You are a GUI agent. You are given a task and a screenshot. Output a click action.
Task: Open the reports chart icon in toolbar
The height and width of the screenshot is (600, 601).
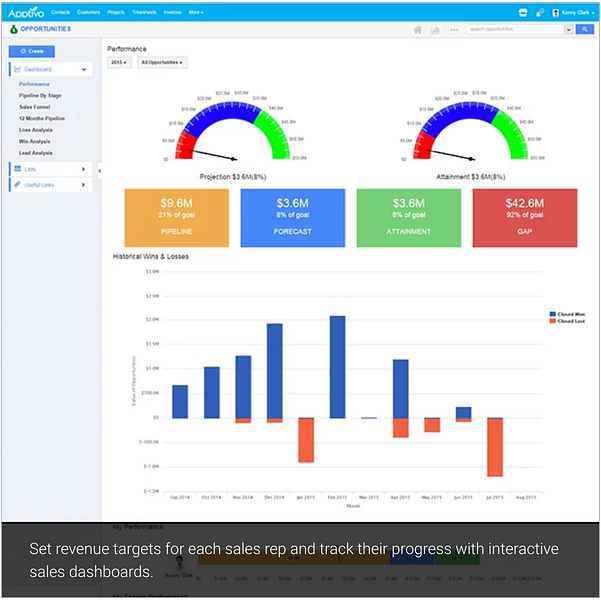(435, 30)
